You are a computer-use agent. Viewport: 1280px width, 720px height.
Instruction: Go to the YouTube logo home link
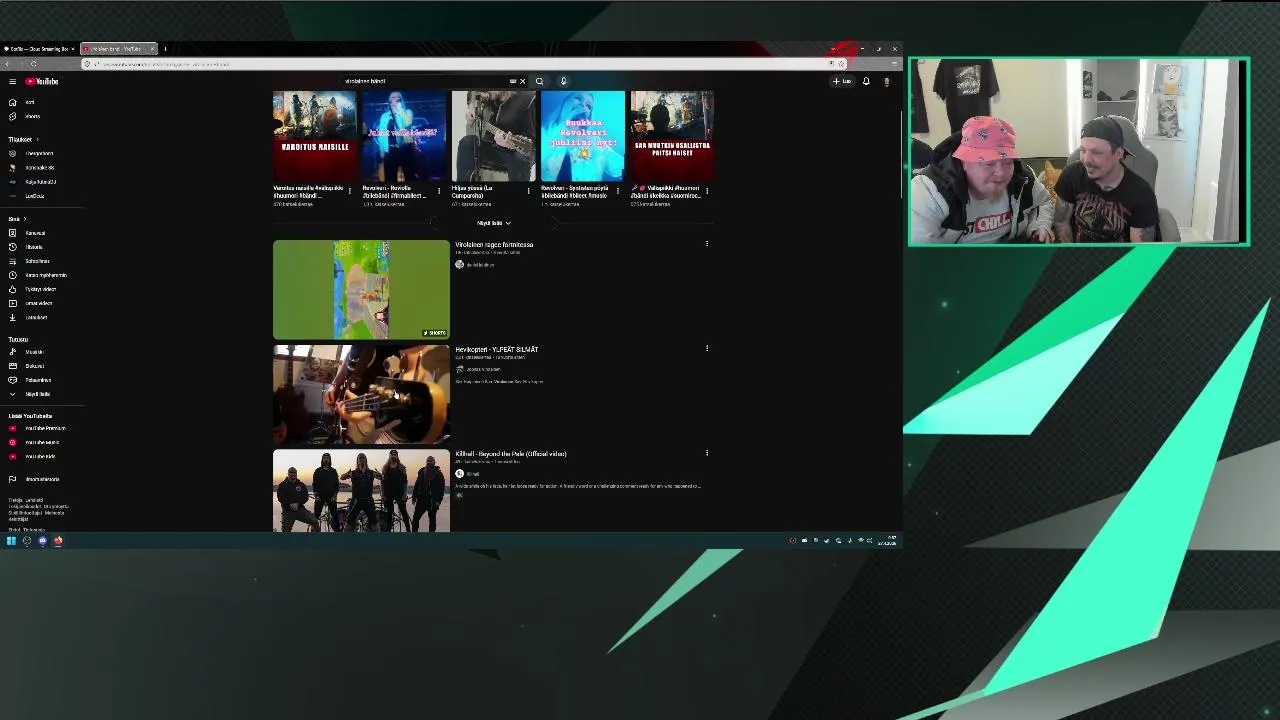point(42,81)
